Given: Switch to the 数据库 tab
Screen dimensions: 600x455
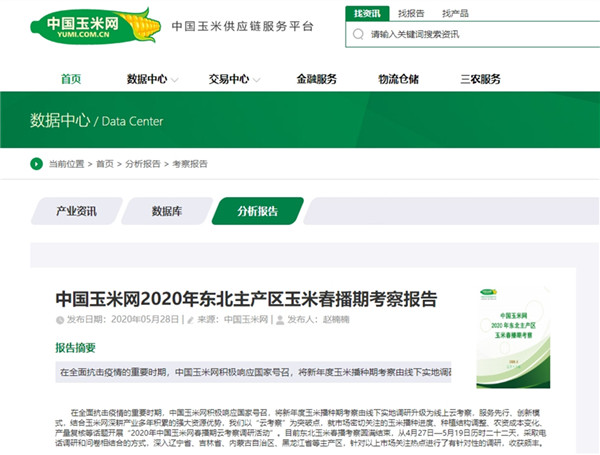Looking at the screenshot, I should click(x=167, y=211).
